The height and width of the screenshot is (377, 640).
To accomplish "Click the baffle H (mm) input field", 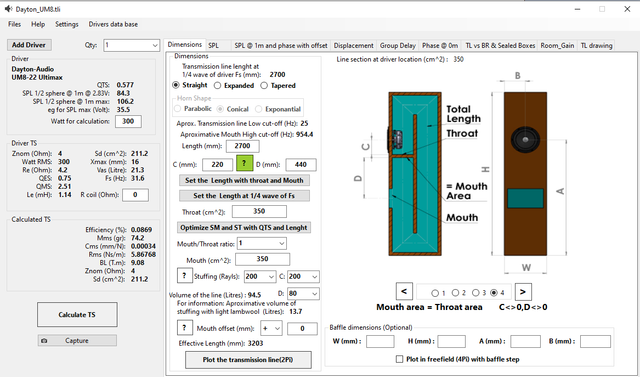I will click(x=451, y=342).
